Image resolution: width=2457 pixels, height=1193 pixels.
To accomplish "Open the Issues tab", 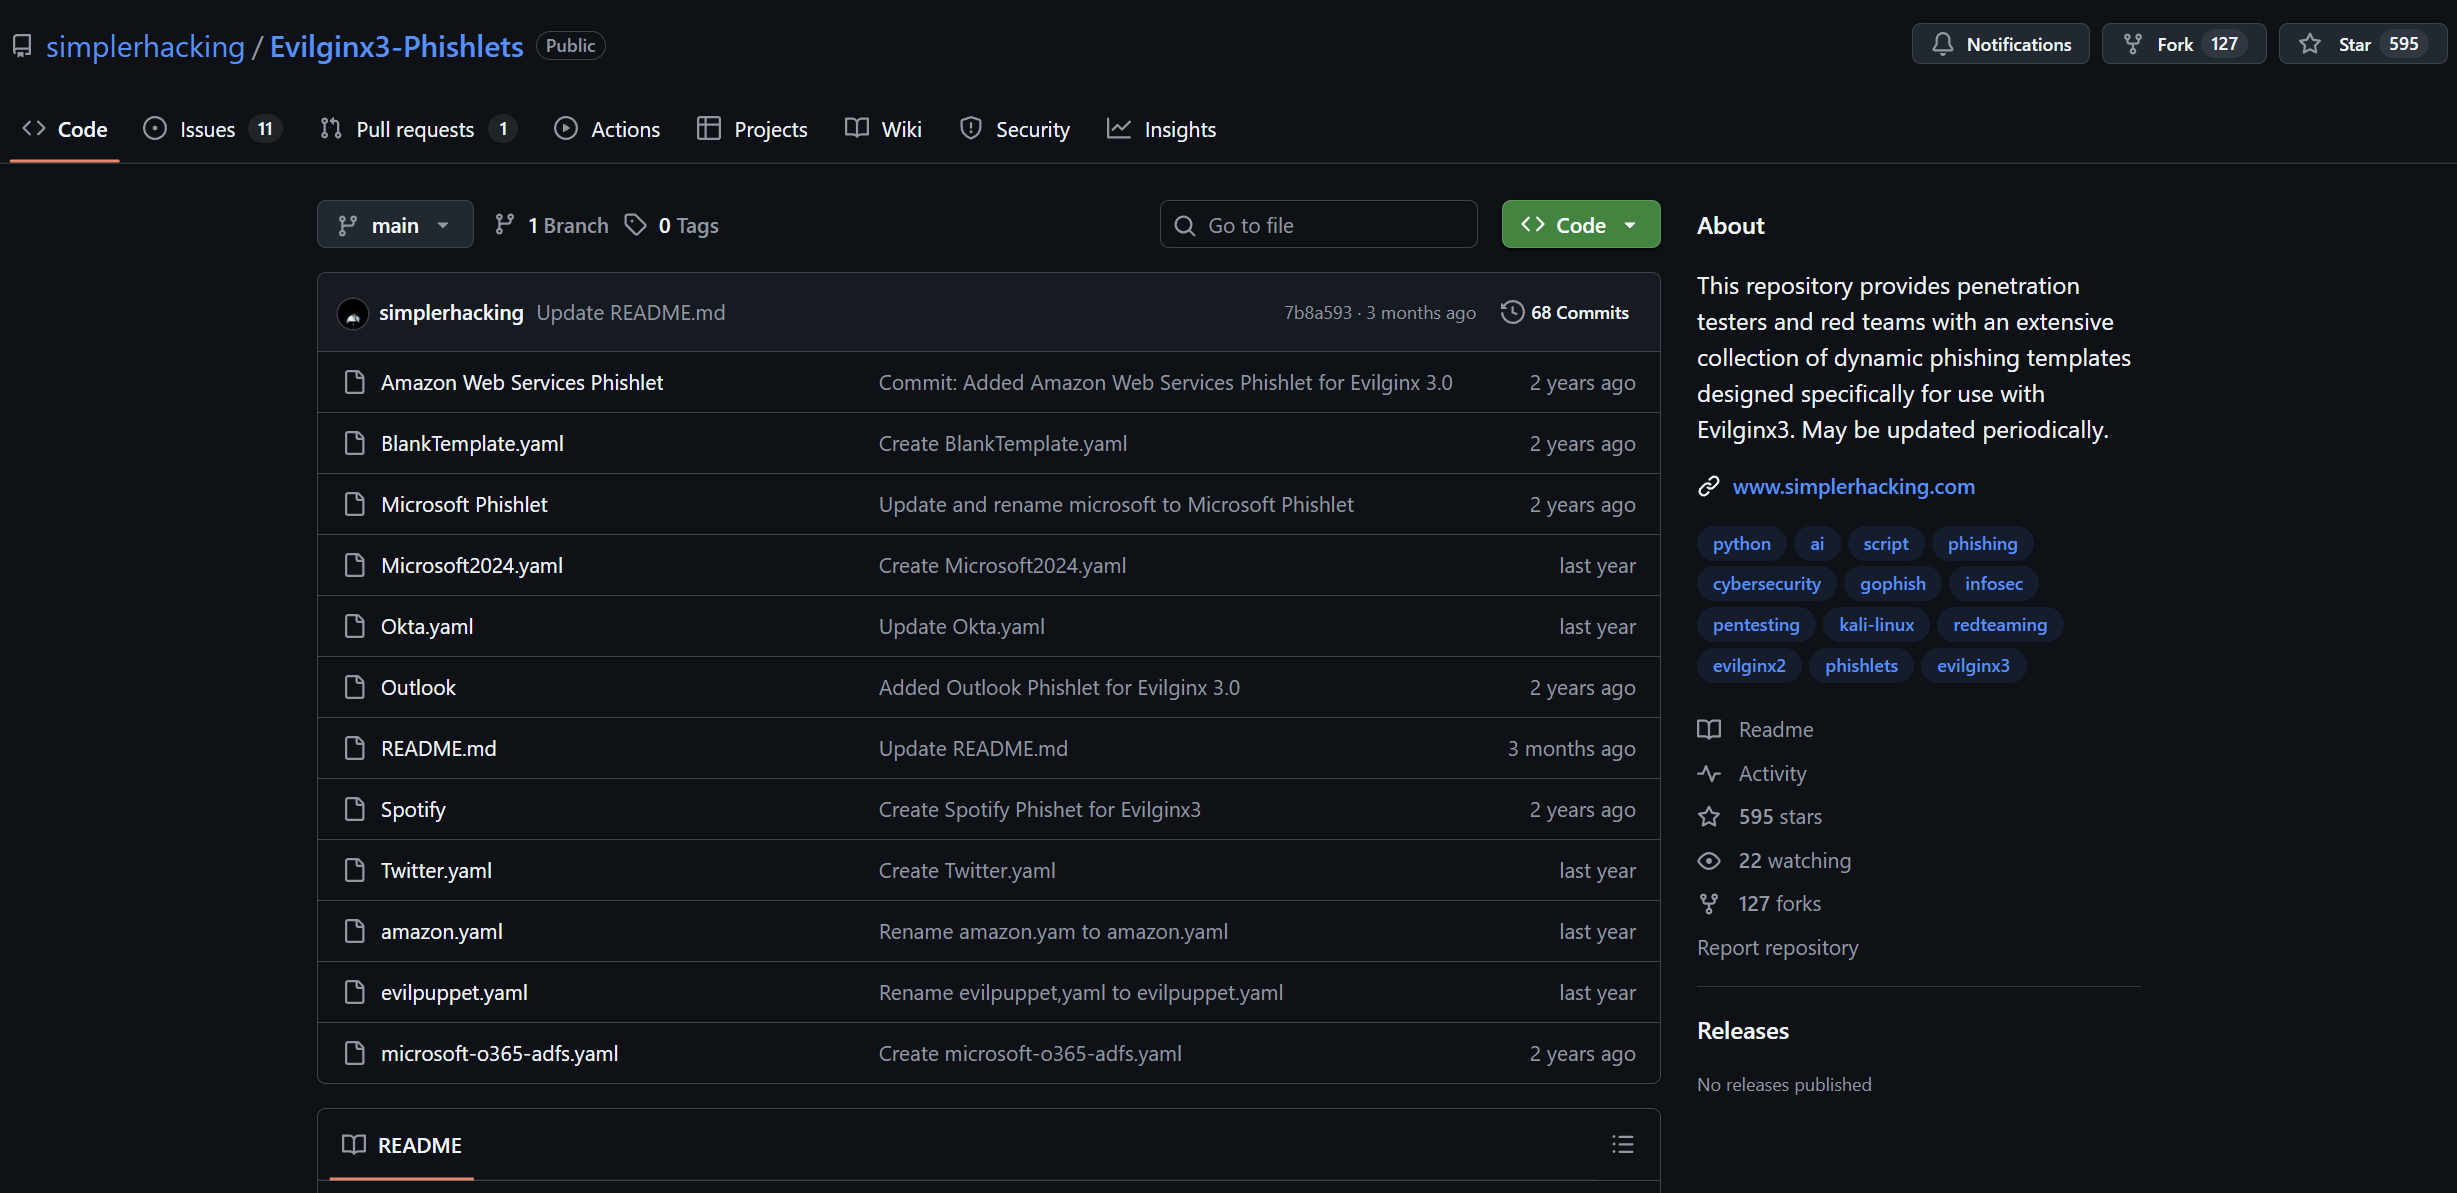I will click(212, 129).
